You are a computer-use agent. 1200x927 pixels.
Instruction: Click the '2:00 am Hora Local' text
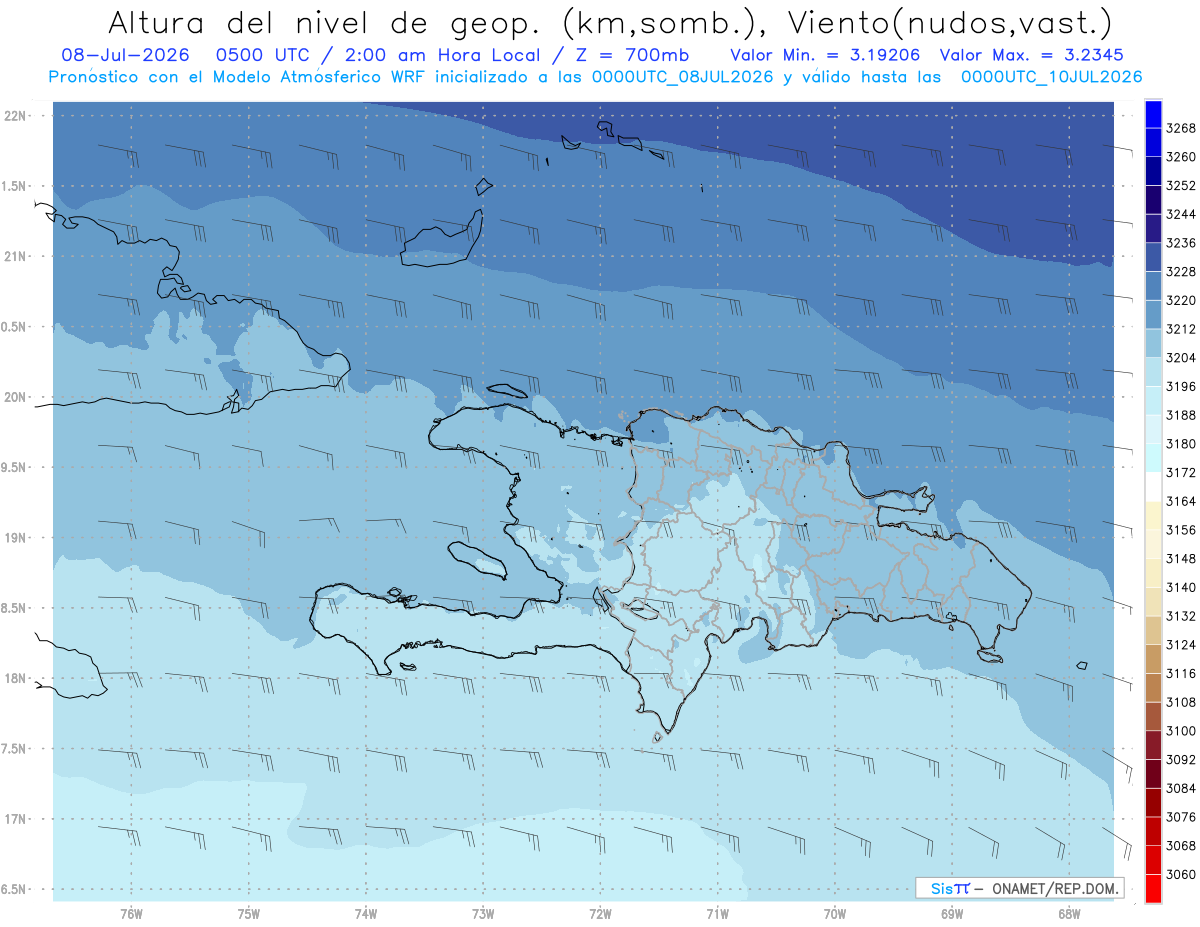click(x=443, y=55)
